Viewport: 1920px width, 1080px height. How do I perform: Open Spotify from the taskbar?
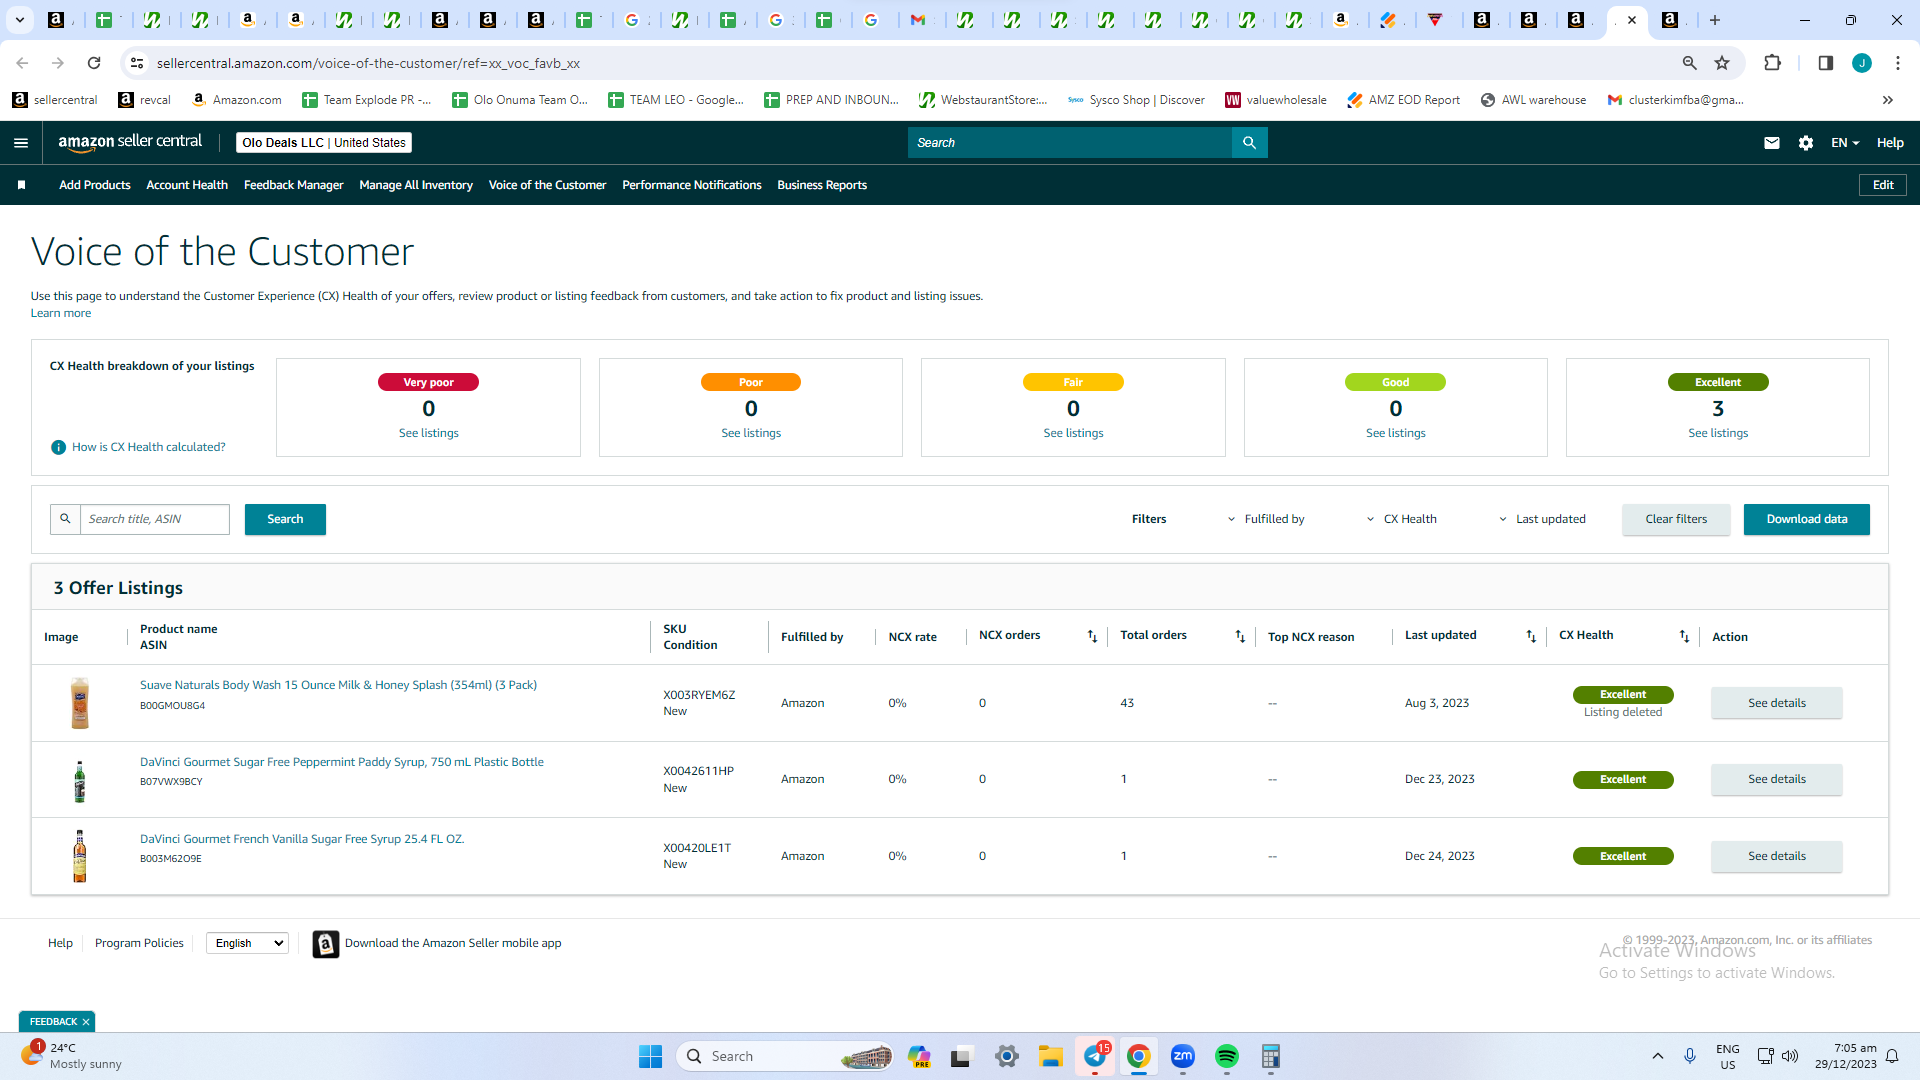pos(1227,1056)
